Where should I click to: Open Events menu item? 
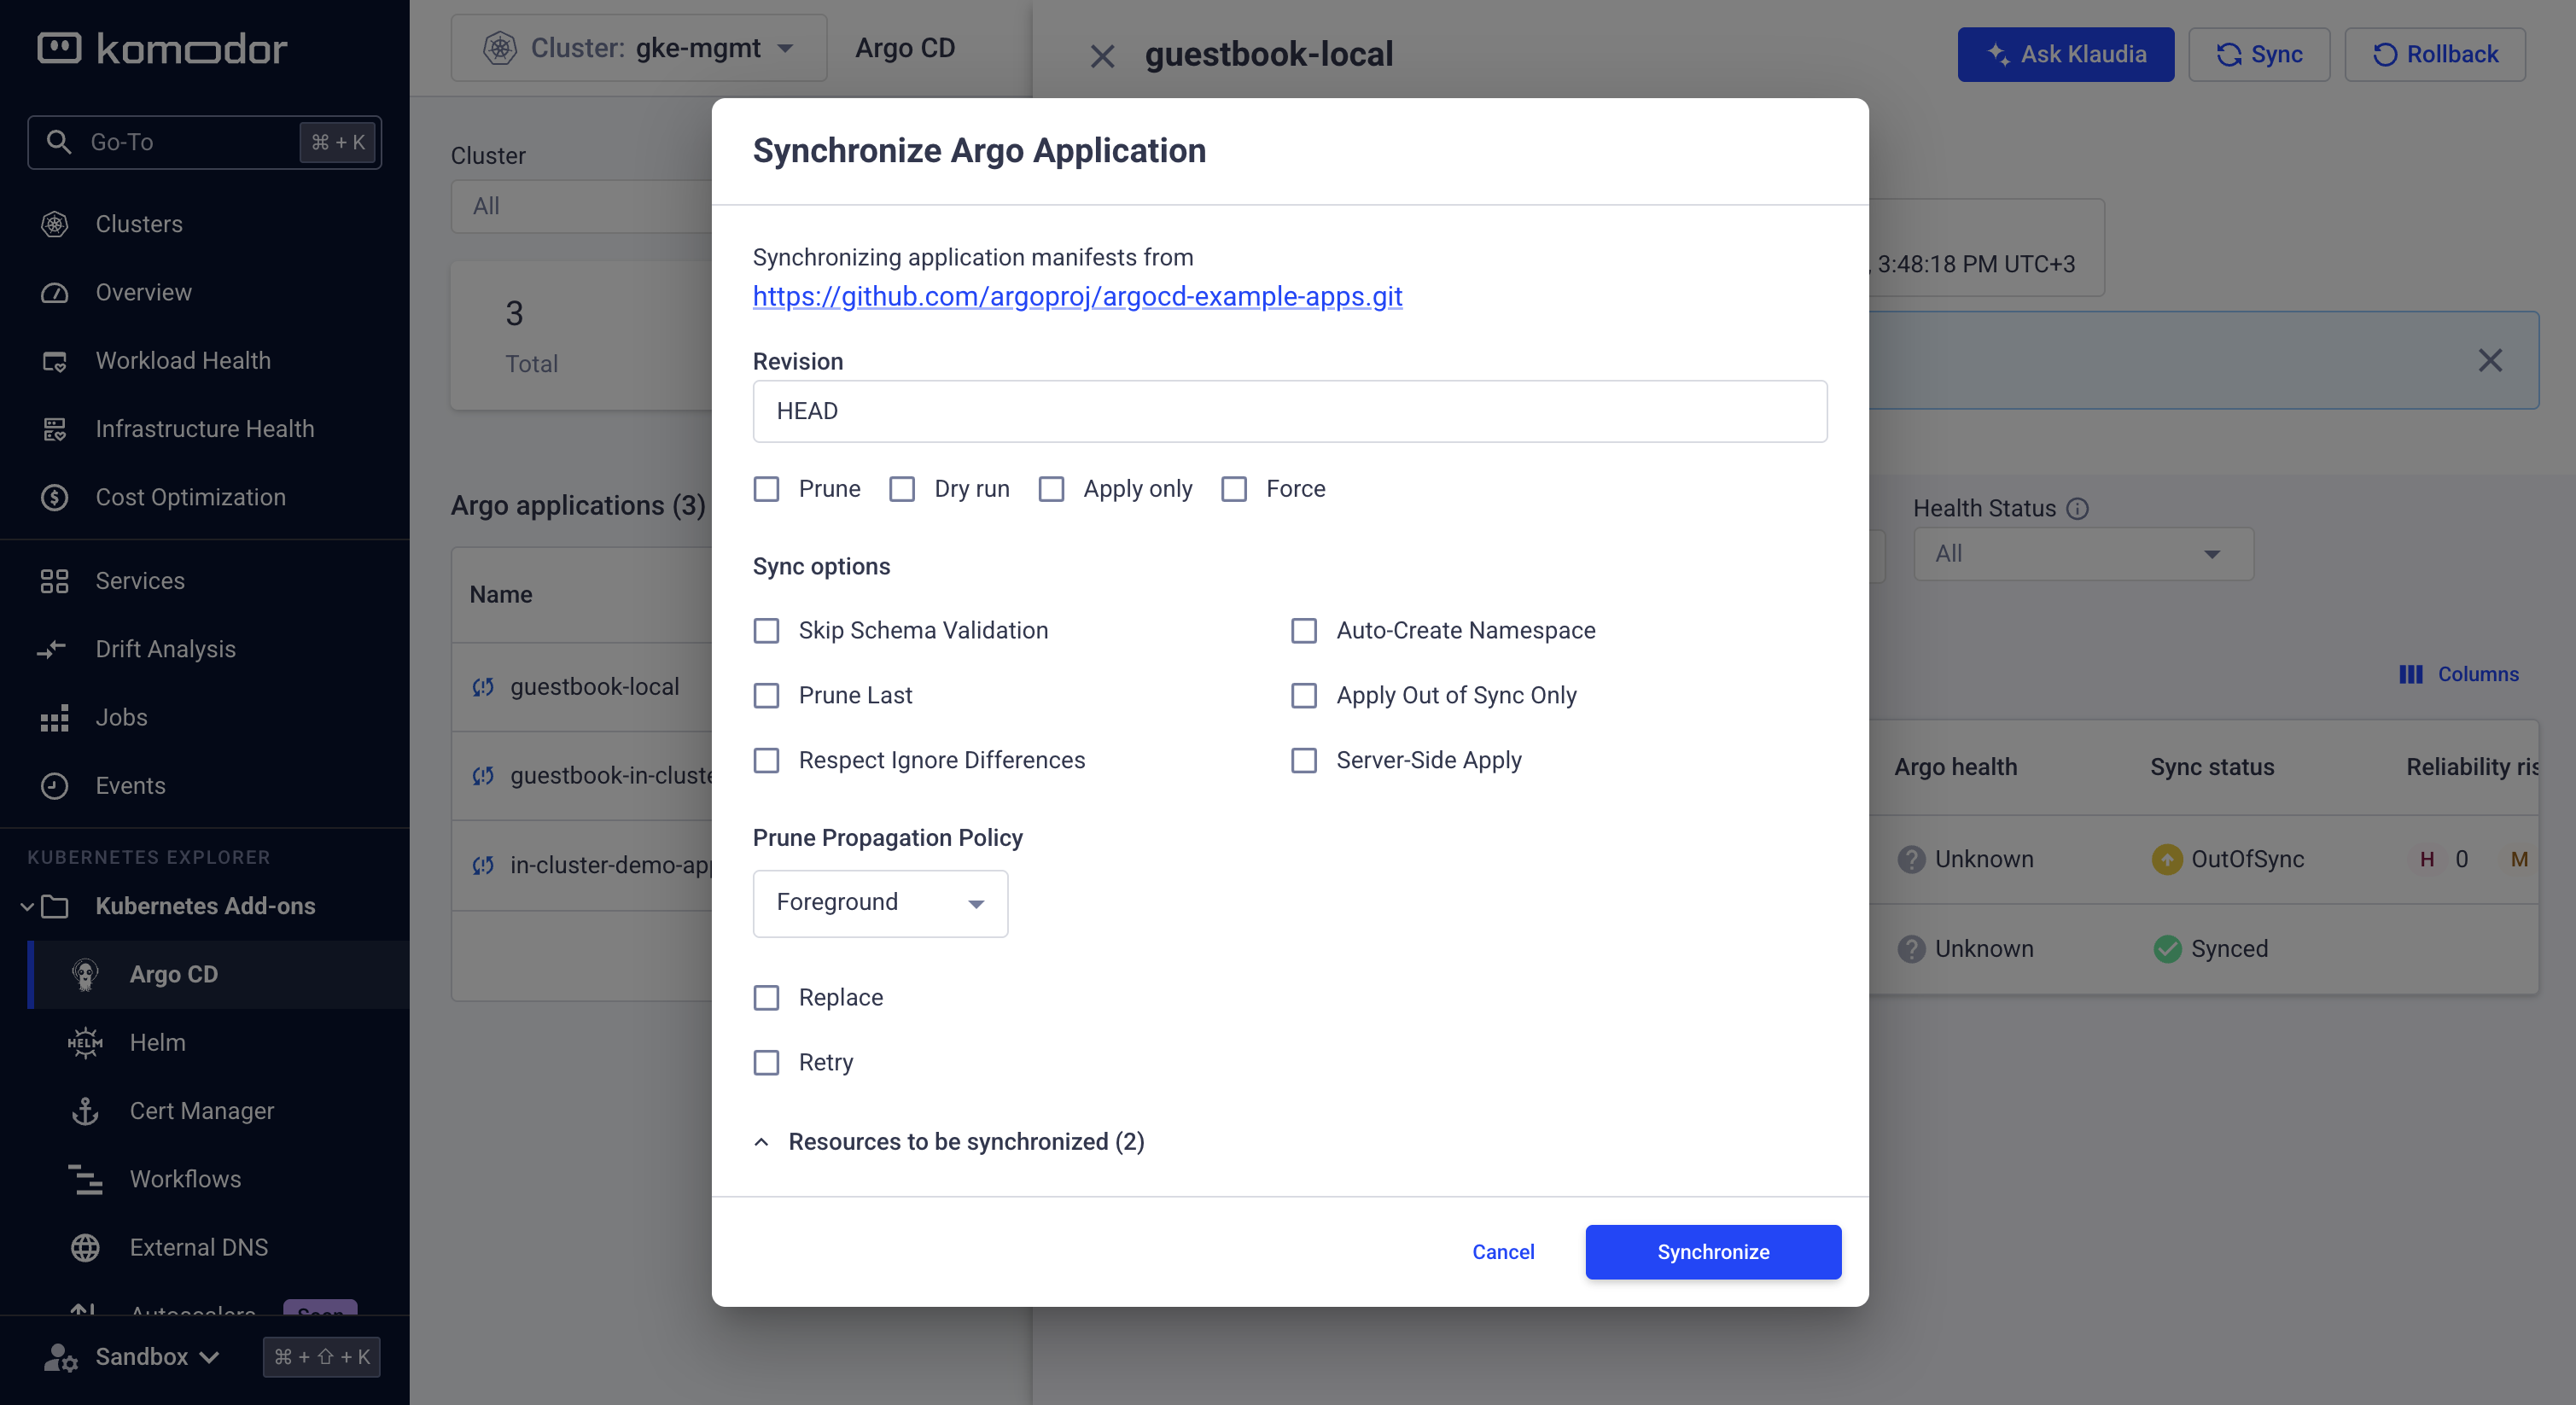(130, 786)
